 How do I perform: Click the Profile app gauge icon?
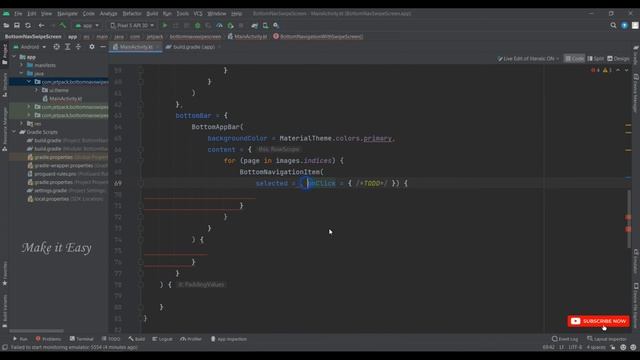[x=220, y=25]
